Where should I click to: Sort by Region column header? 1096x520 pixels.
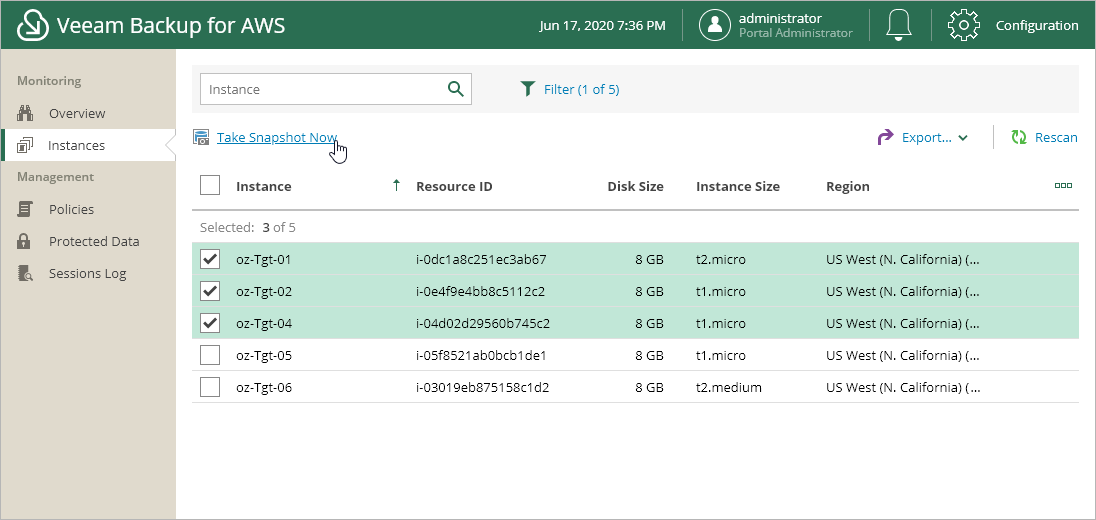848,186
